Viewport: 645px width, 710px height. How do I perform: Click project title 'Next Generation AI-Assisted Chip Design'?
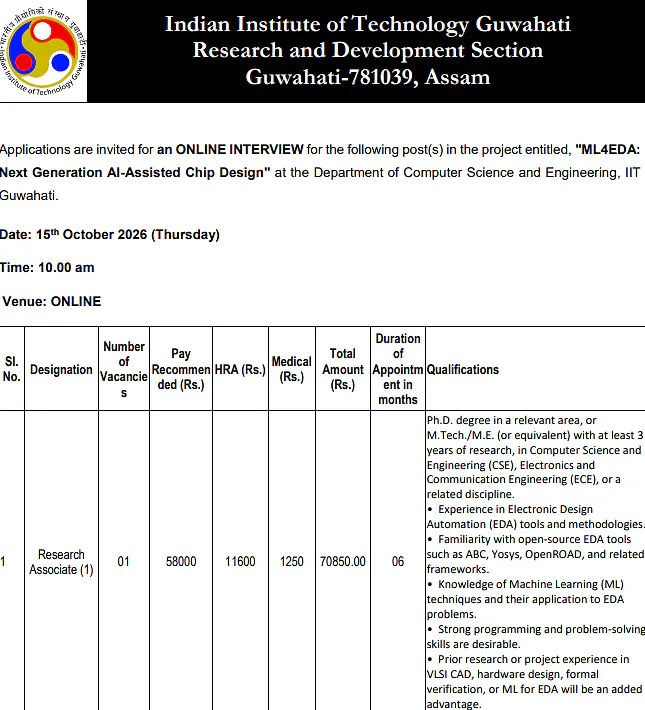pos(135,173)
